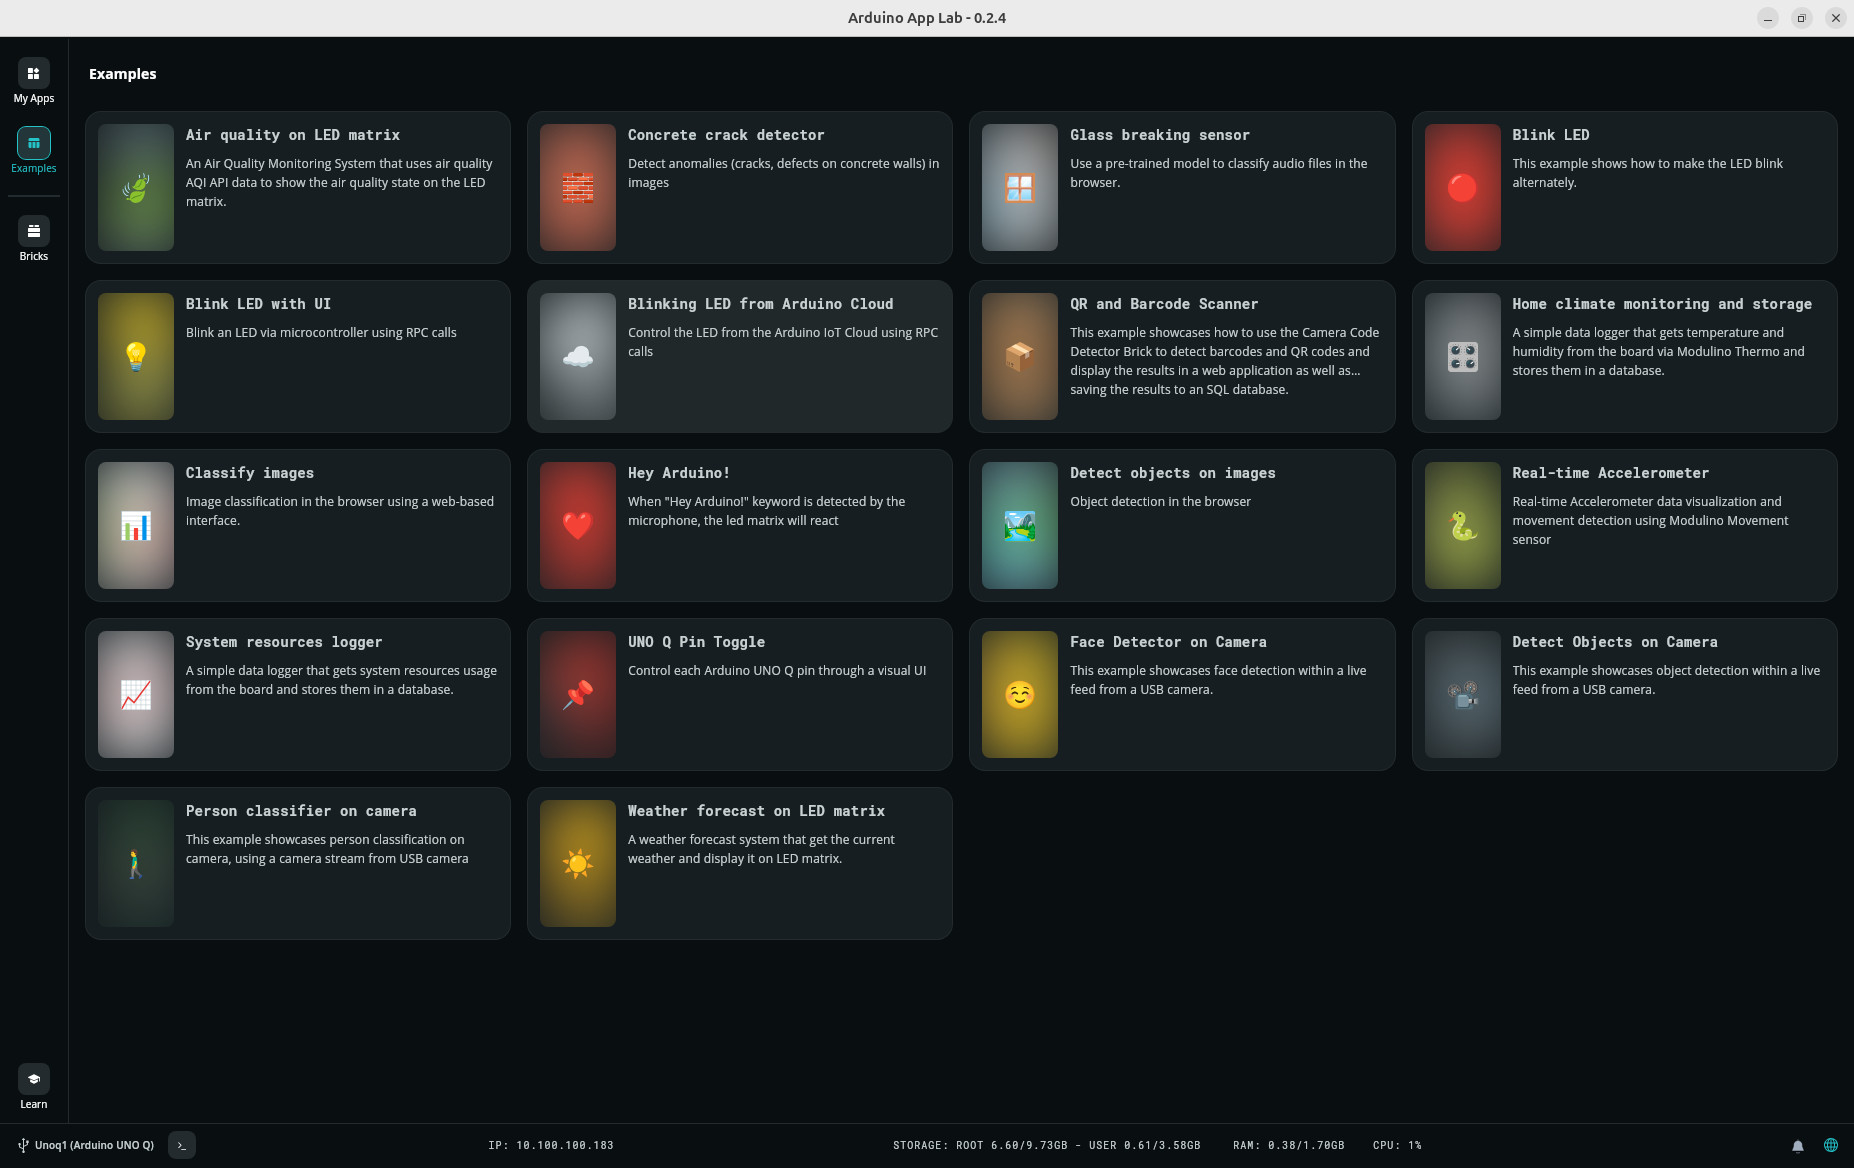The width and height of the screenshot is (1854, 1168).
Task: Click the Blink LED with UI lightbulb icon
Action: click(x=136, y=356)
